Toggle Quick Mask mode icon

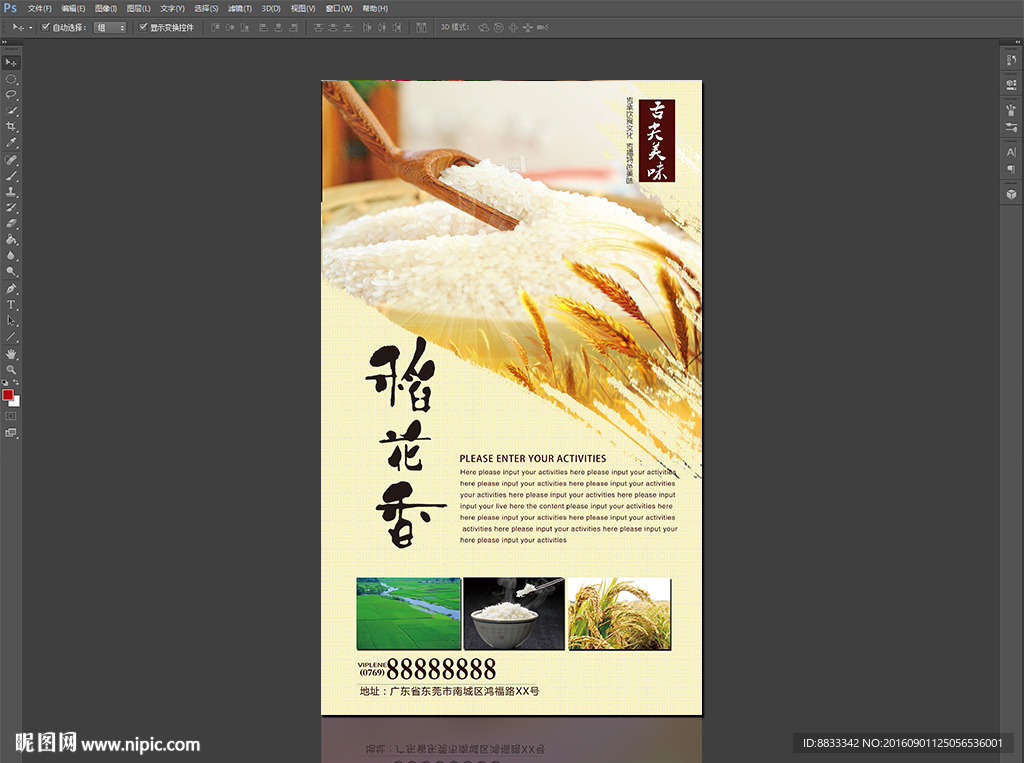(x=11, y=415)
